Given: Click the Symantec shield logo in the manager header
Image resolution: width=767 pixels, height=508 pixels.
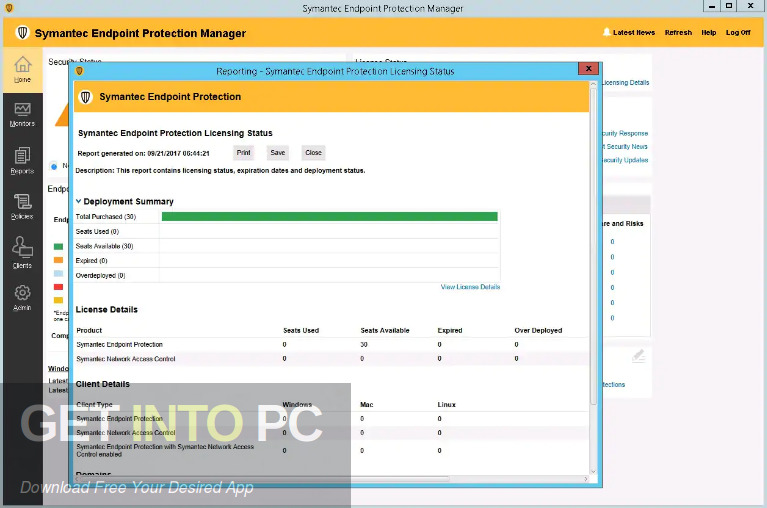Looking at the screenshot, I should (x=22, y=33).
